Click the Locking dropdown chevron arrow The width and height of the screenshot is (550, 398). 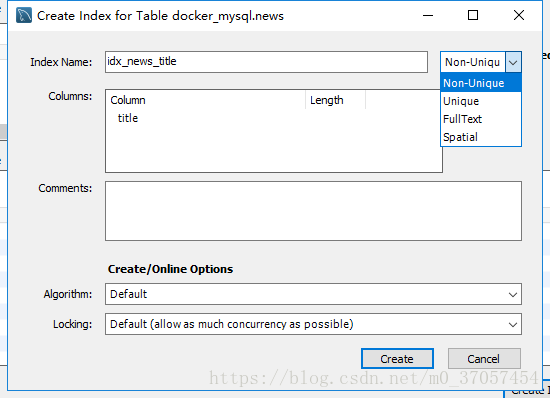513,325
